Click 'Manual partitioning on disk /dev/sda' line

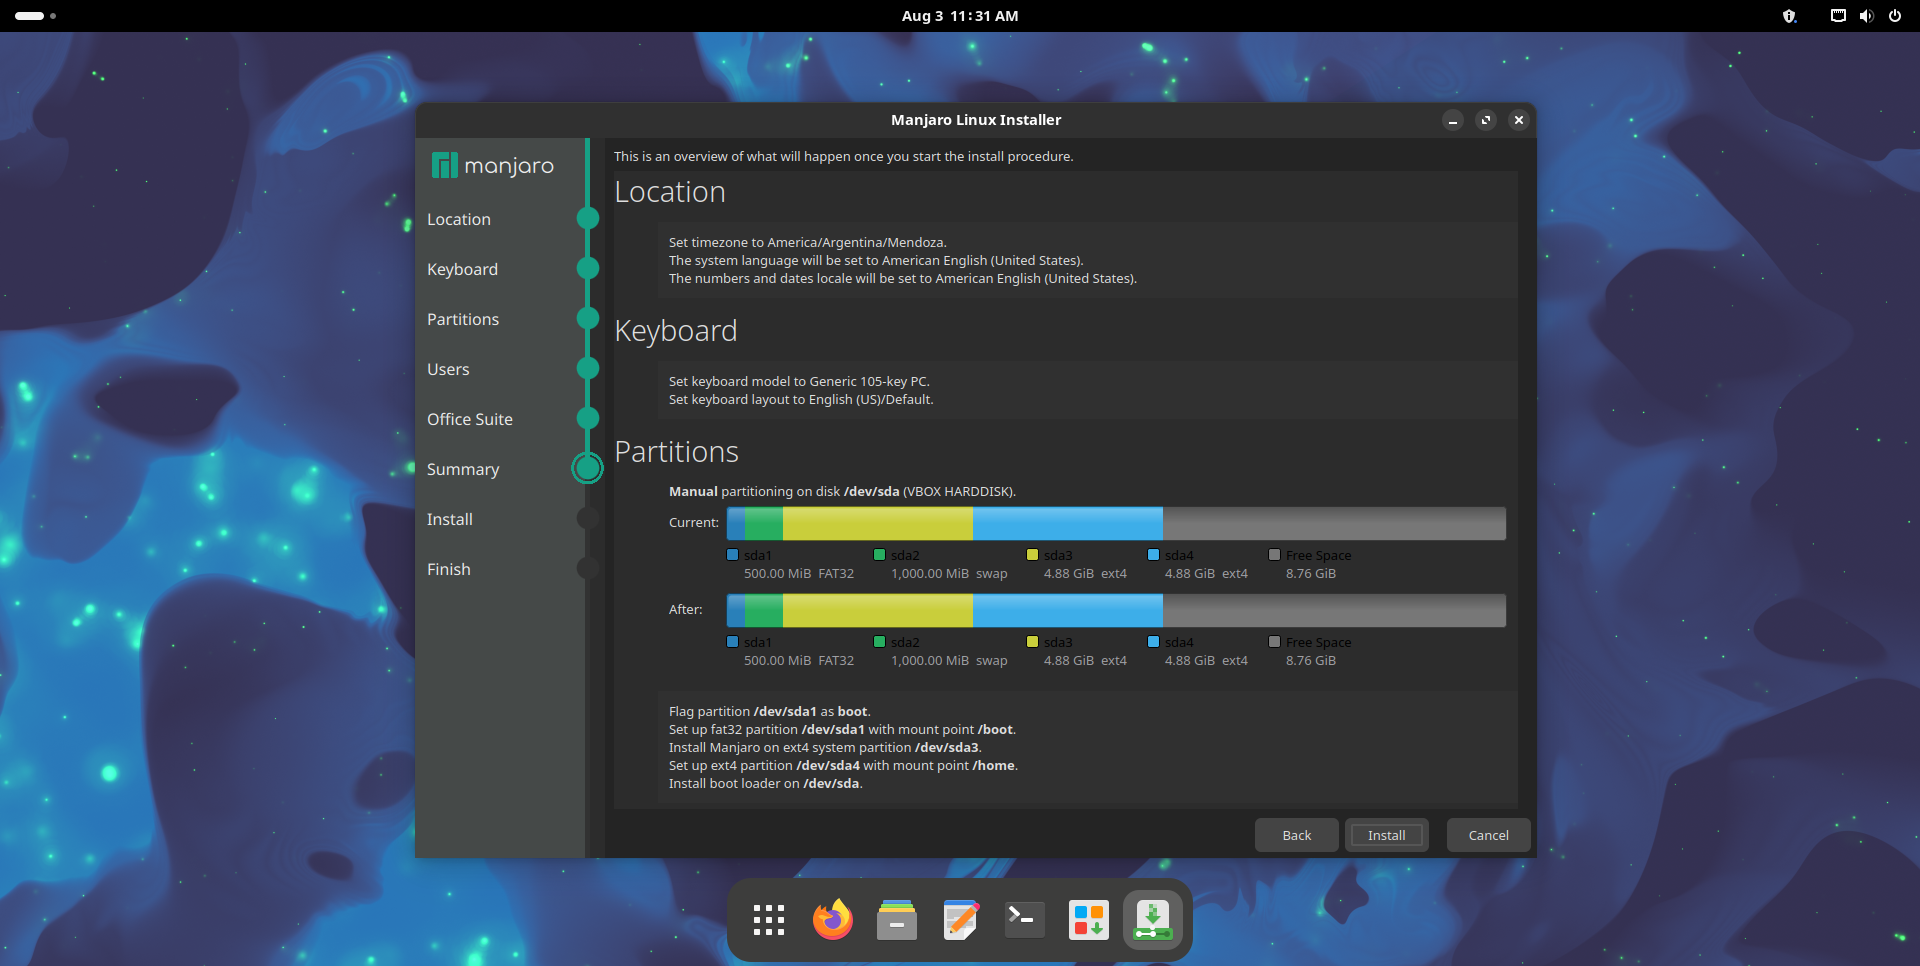click(x=842, y=491)
